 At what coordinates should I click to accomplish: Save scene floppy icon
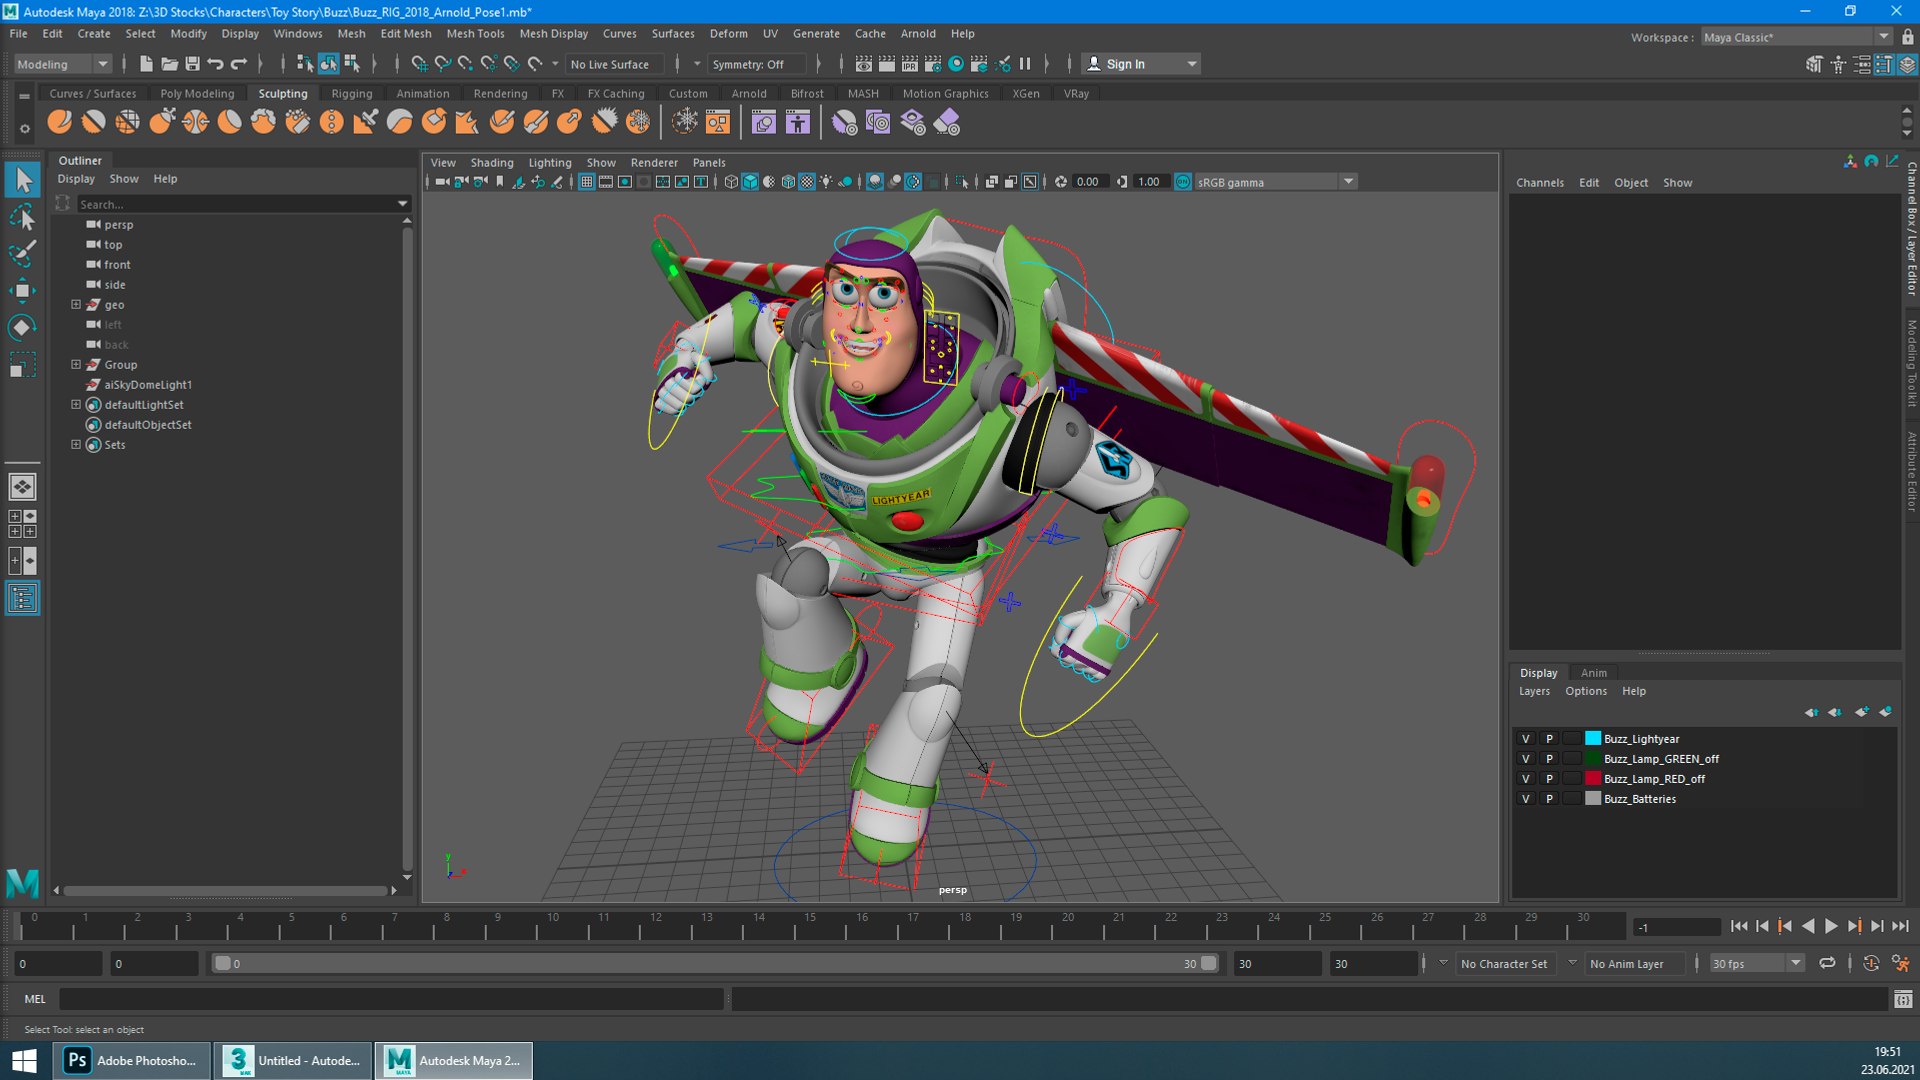192,64
